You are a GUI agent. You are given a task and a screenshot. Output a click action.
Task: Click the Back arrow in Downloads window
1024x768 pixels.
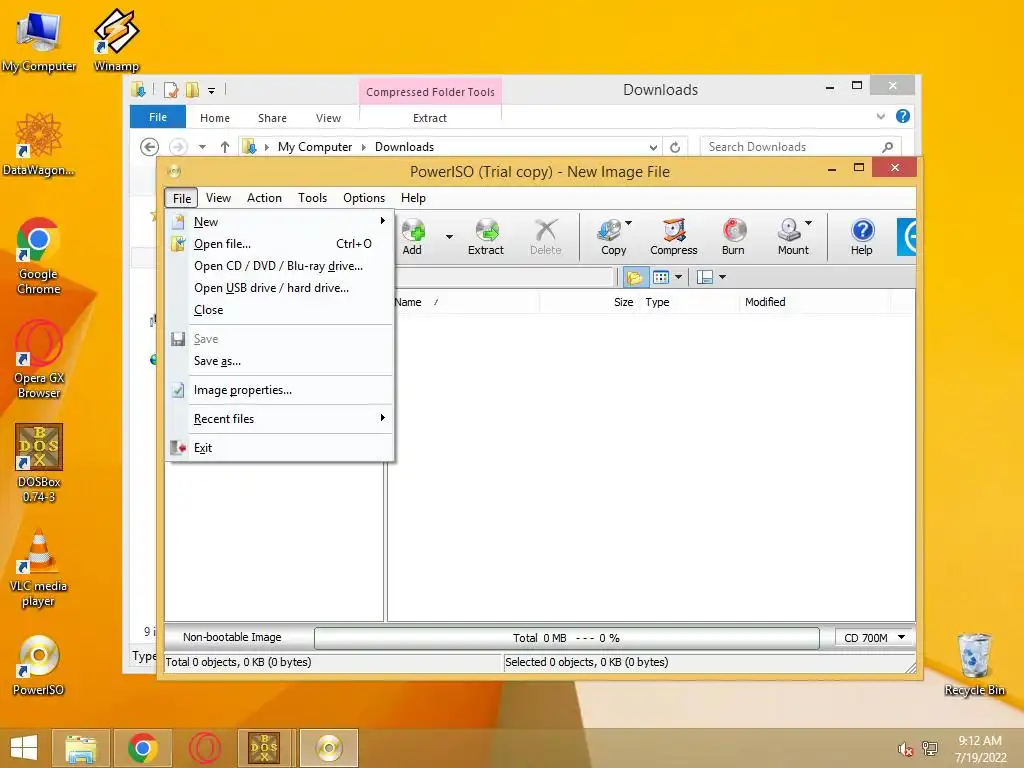[150, 147]
